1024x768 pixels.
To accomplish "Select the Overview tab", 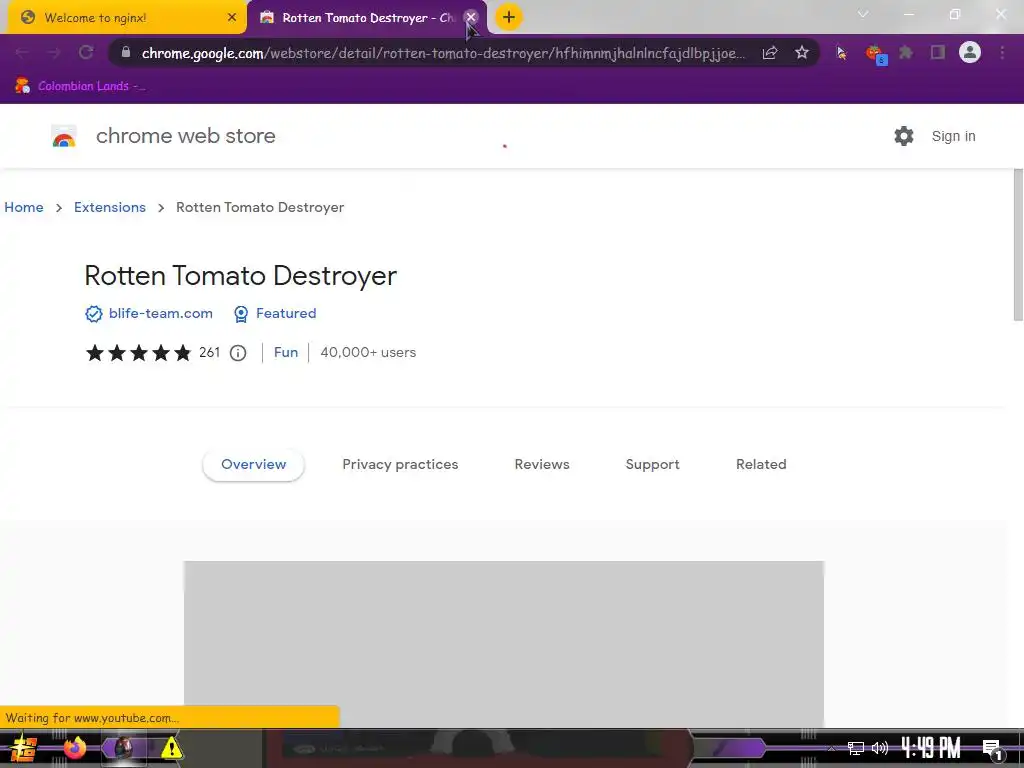I will 253,464.
